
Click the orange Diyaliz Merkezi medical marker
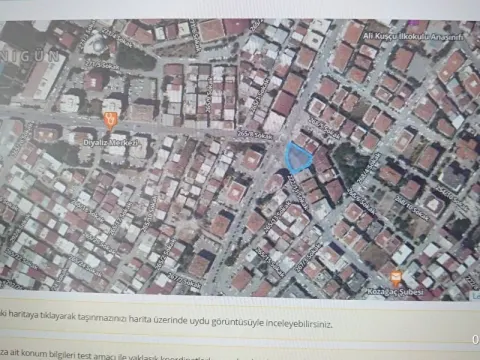point(111,120)
